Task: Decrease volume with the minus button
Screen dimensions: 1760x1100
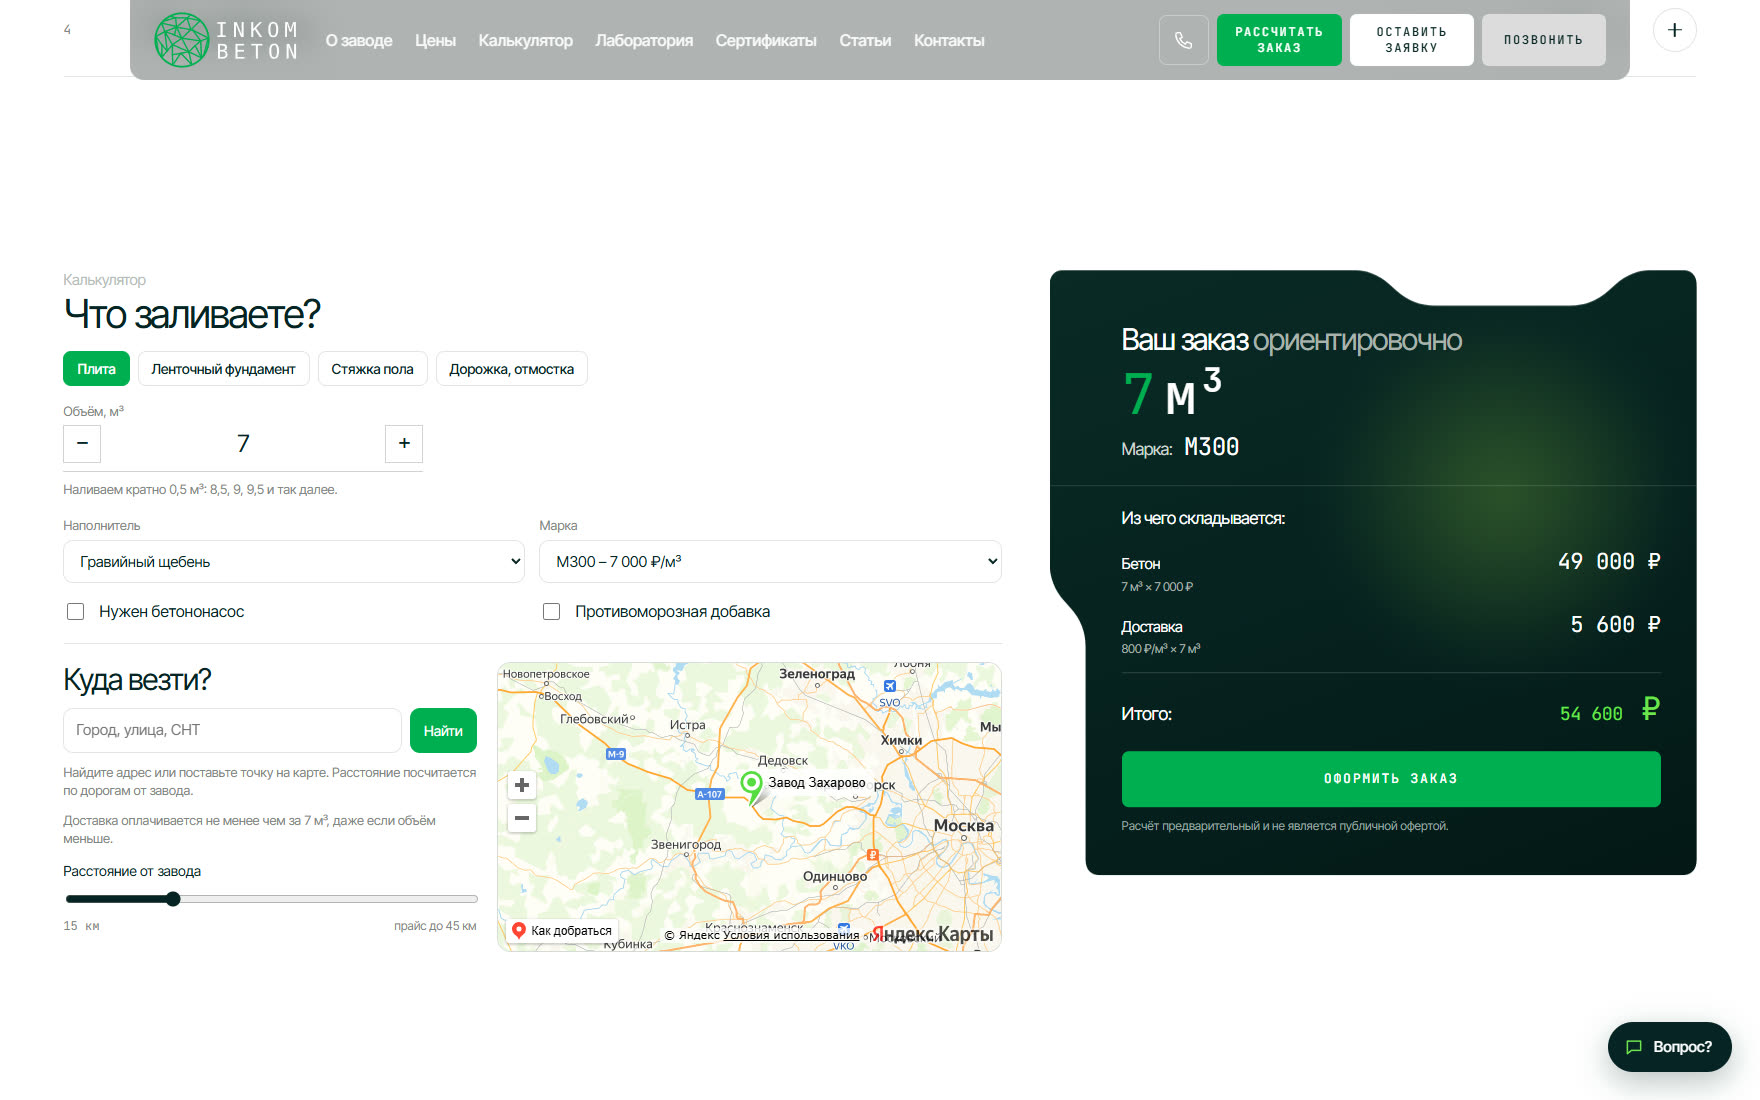Action: 82,443
